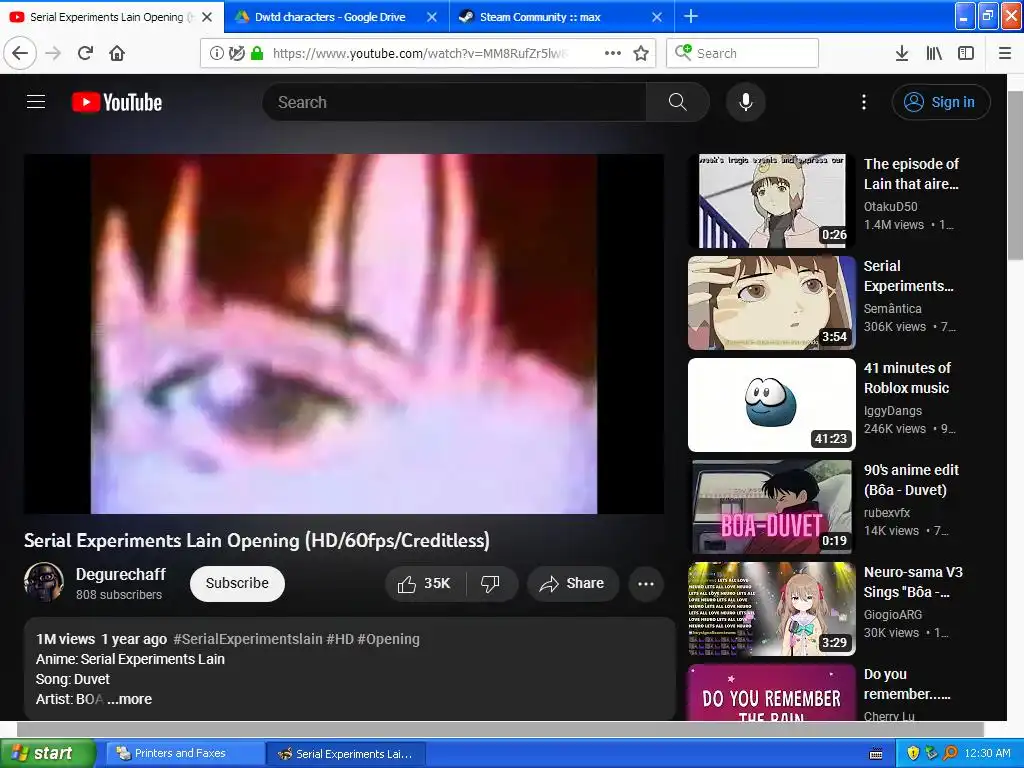Open title "41 minutes of Roblox music"
The image size is (1024, 768).
pos(907,377)
